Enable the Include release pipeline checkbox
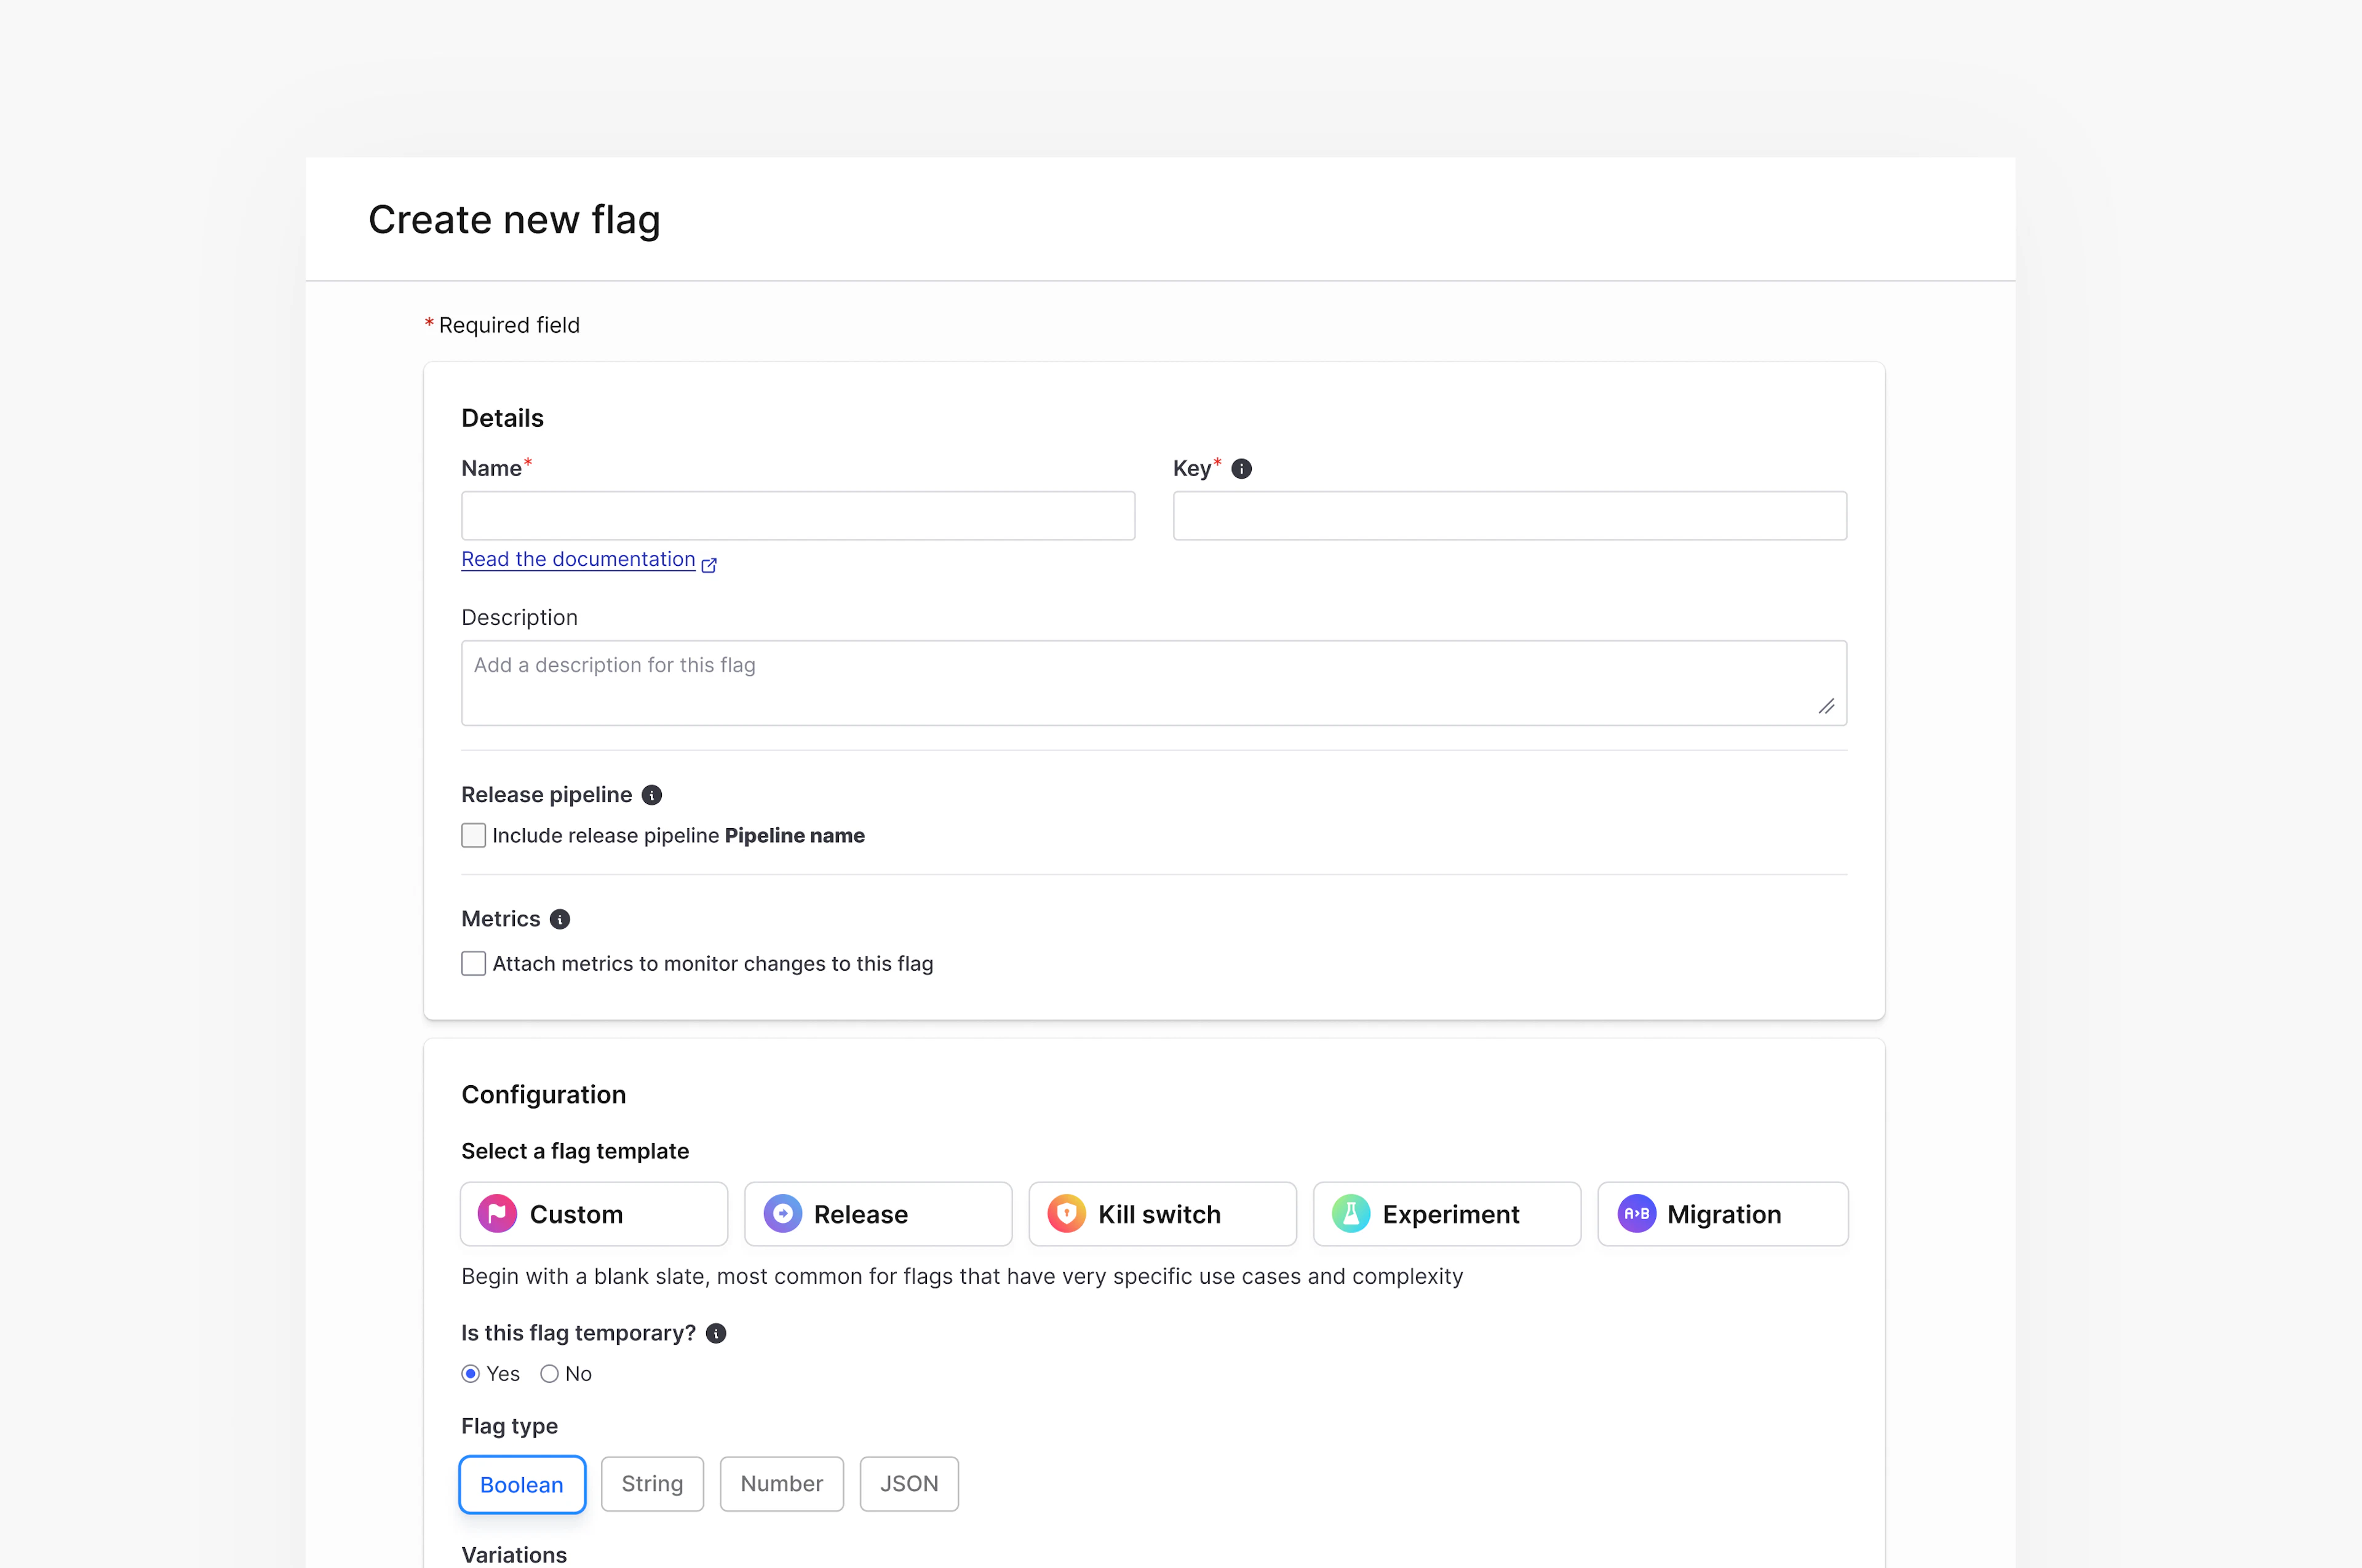 point(473,835)
